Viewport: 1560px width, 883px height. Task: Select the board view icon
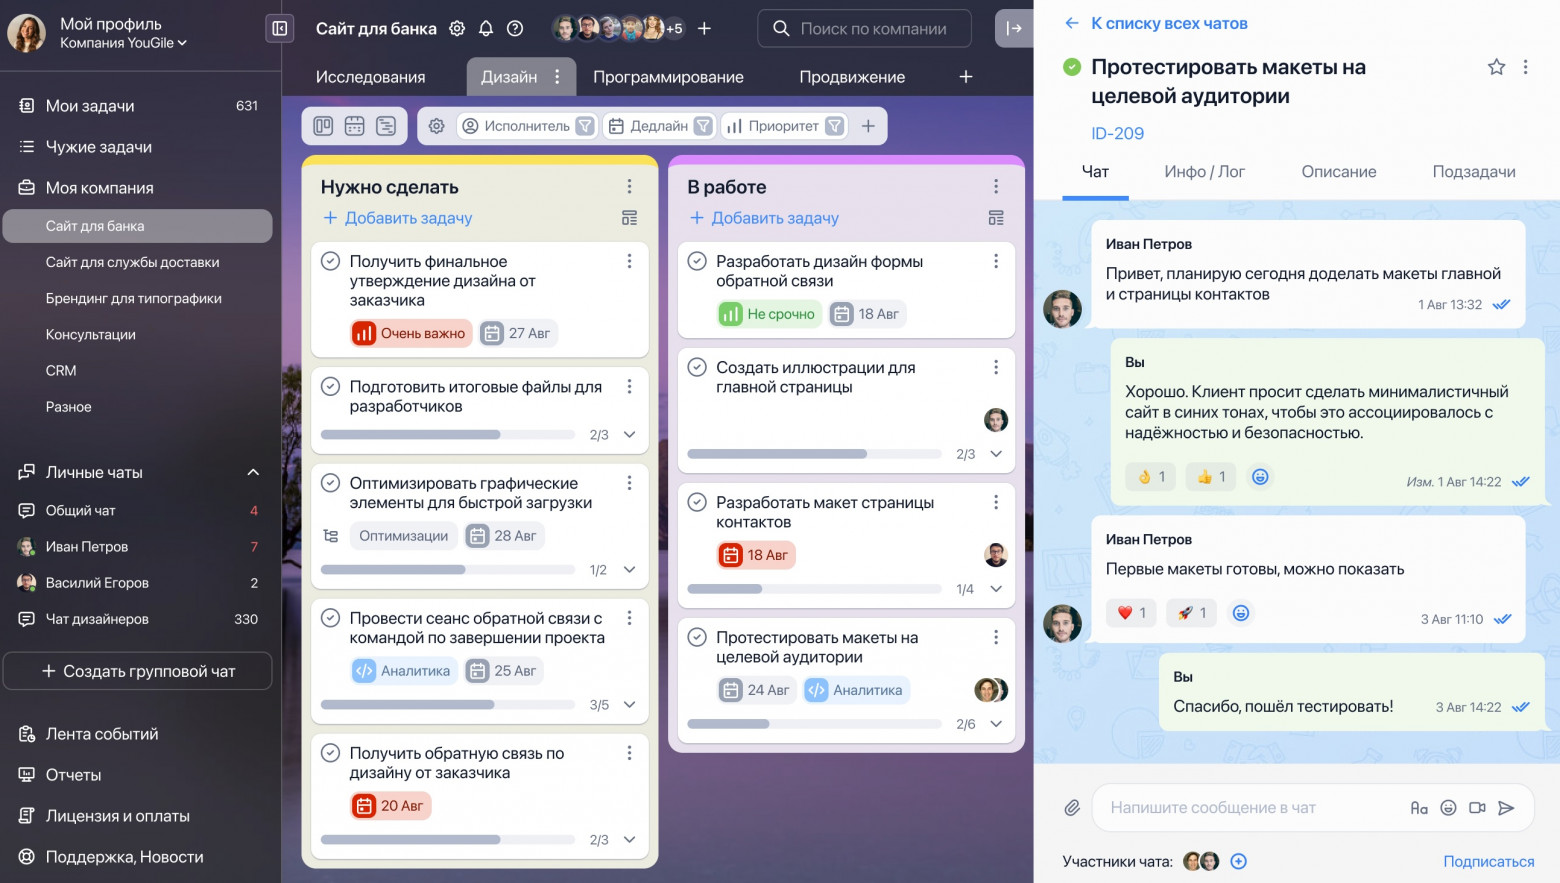[x=322, y=126]
